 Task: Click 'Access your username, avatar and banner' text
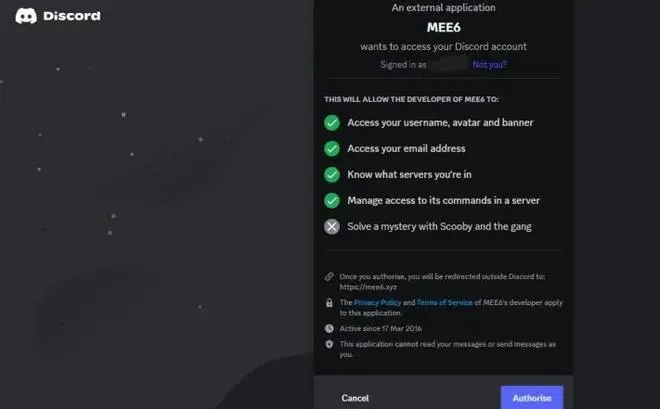click(440, 122)
